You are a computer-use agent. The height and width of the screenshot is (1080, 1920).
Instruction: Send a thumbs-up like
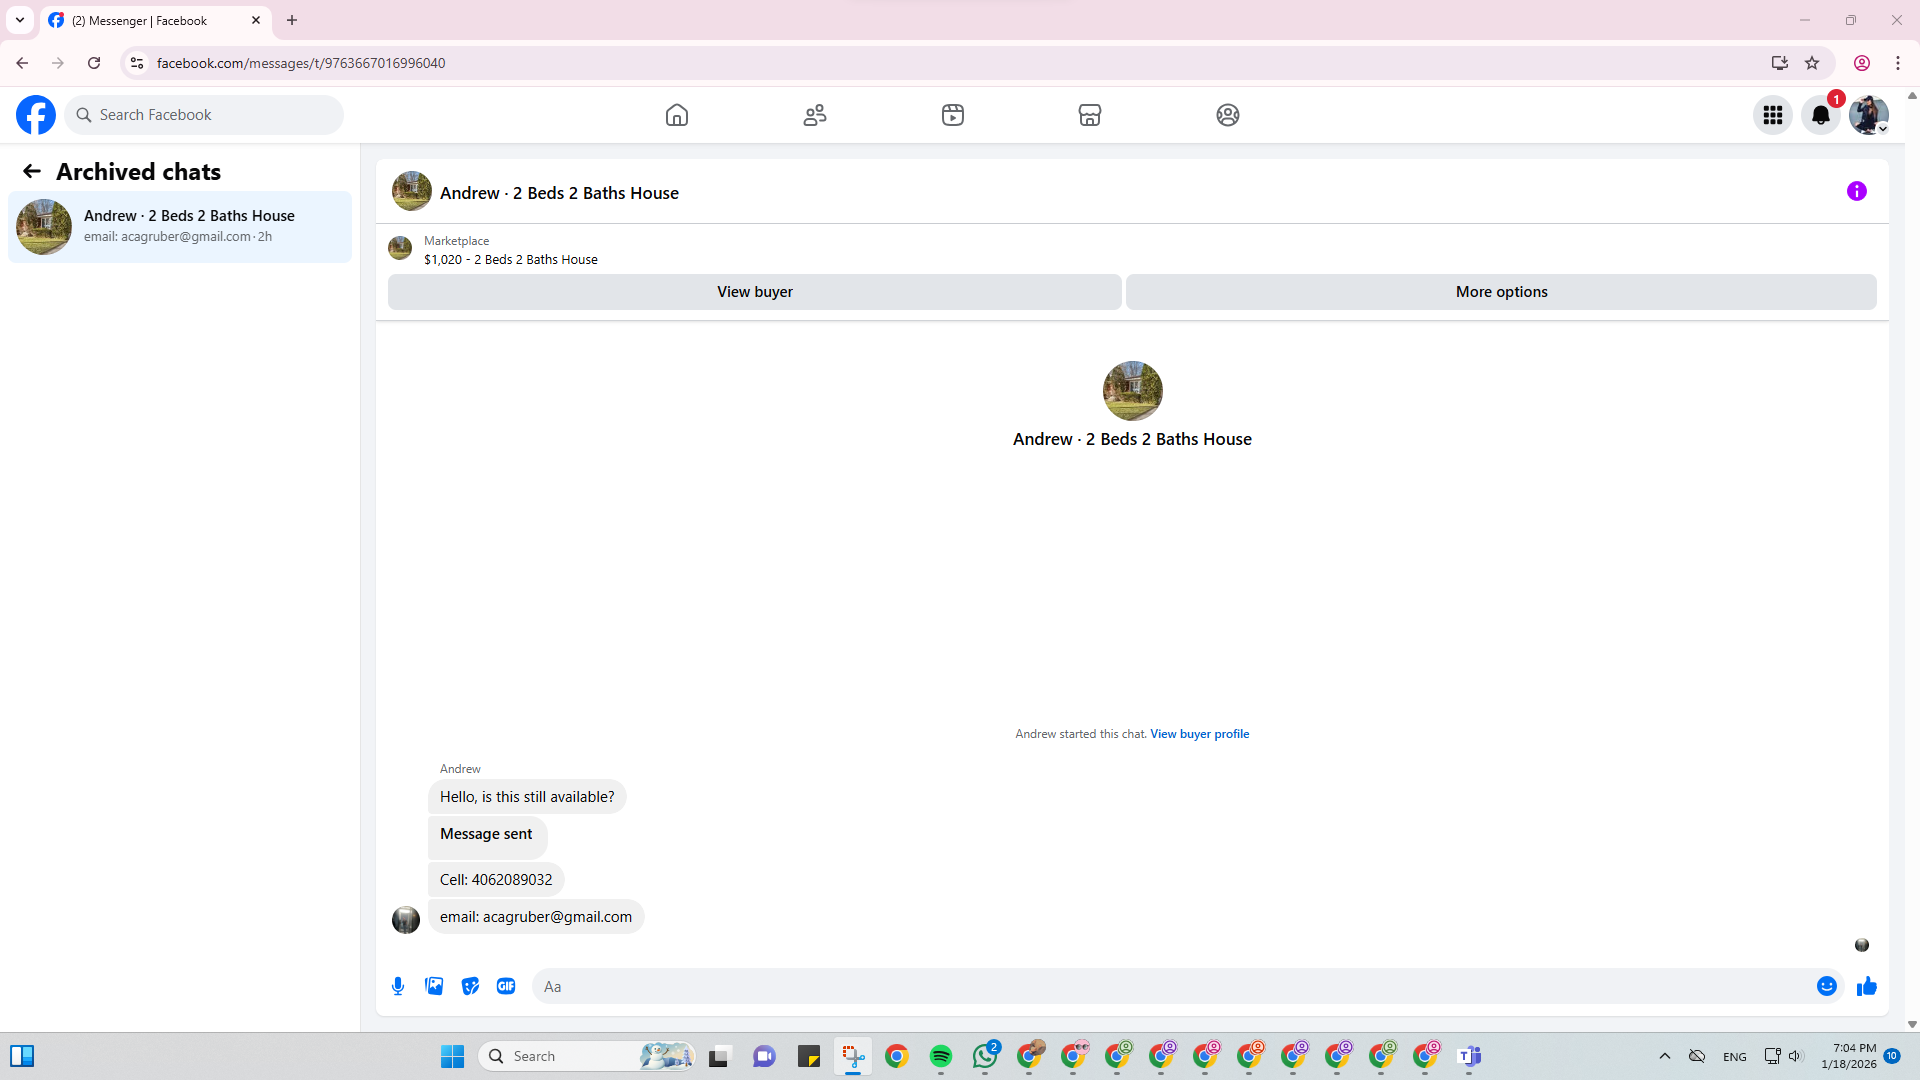click(1866, 986)
